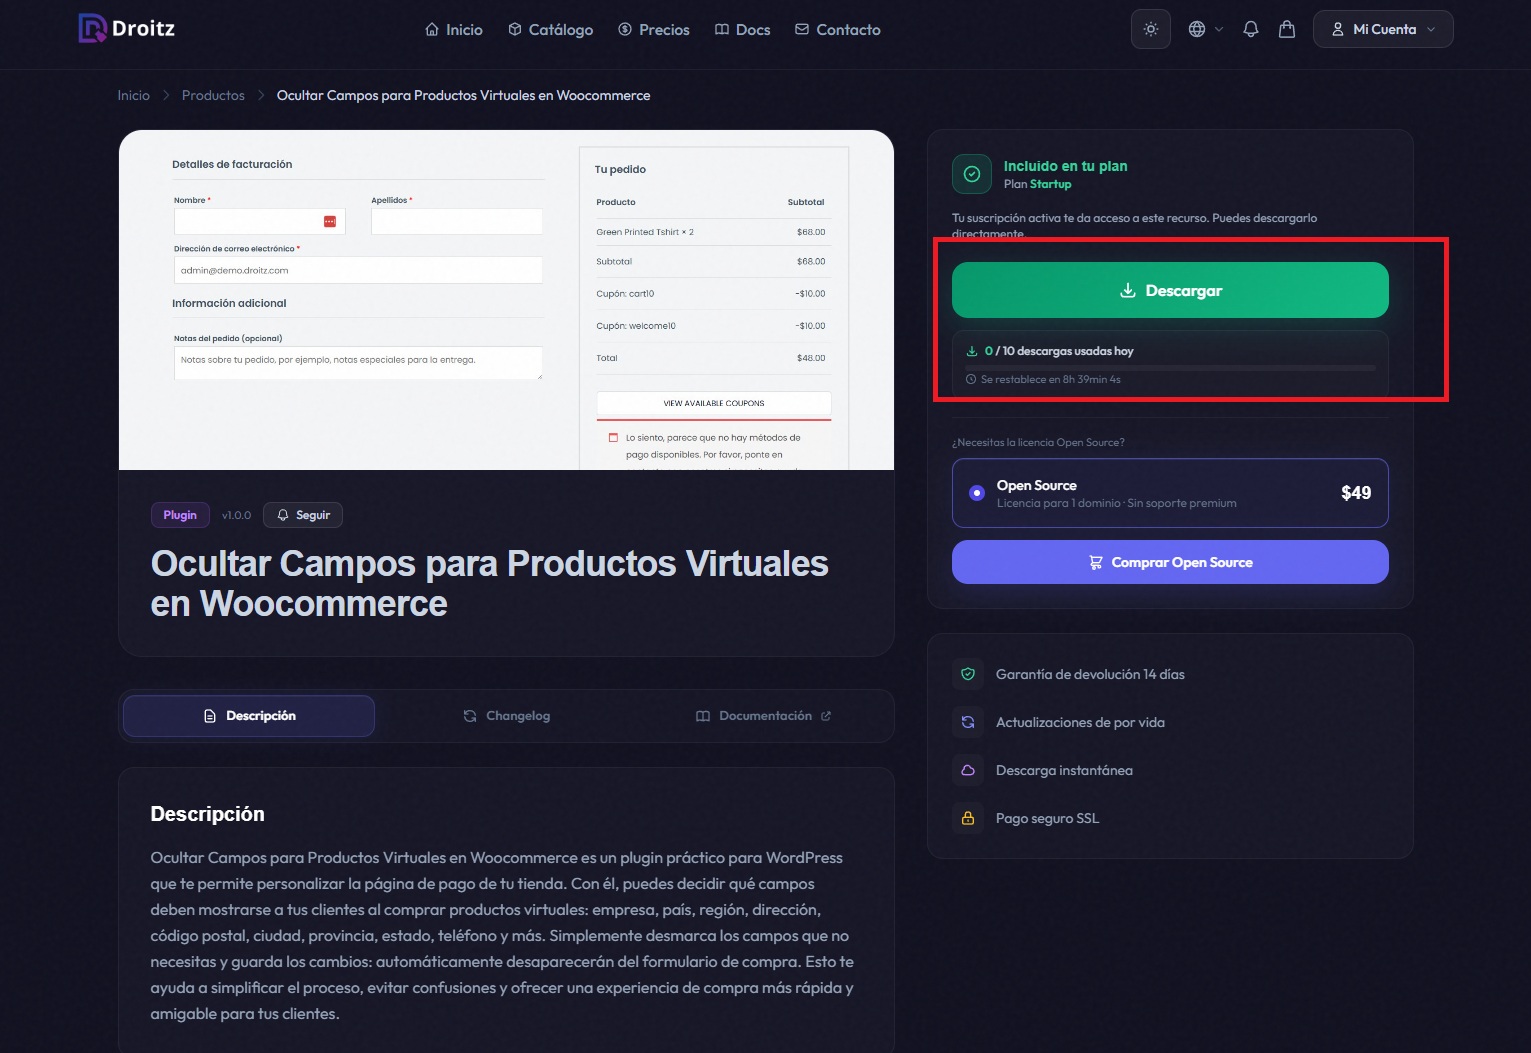
Task: Click the purple Plugin tag badge
Action: click(x=180, y=515)
